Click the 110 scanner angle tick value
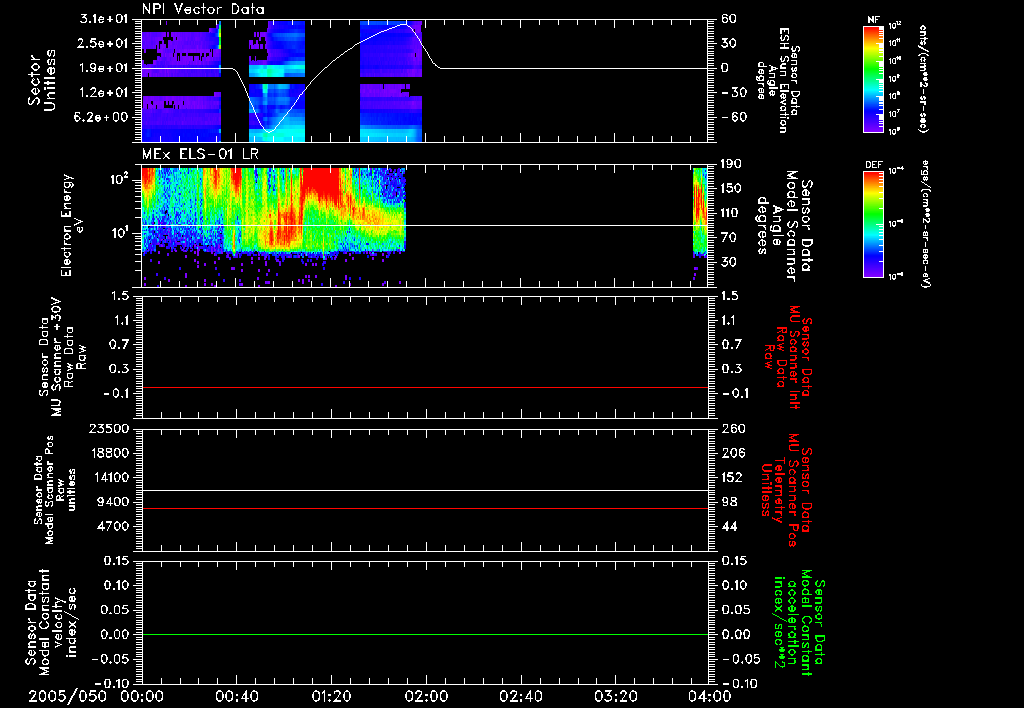This screenshot has width=1024, height=708. [x=732, y=213]
